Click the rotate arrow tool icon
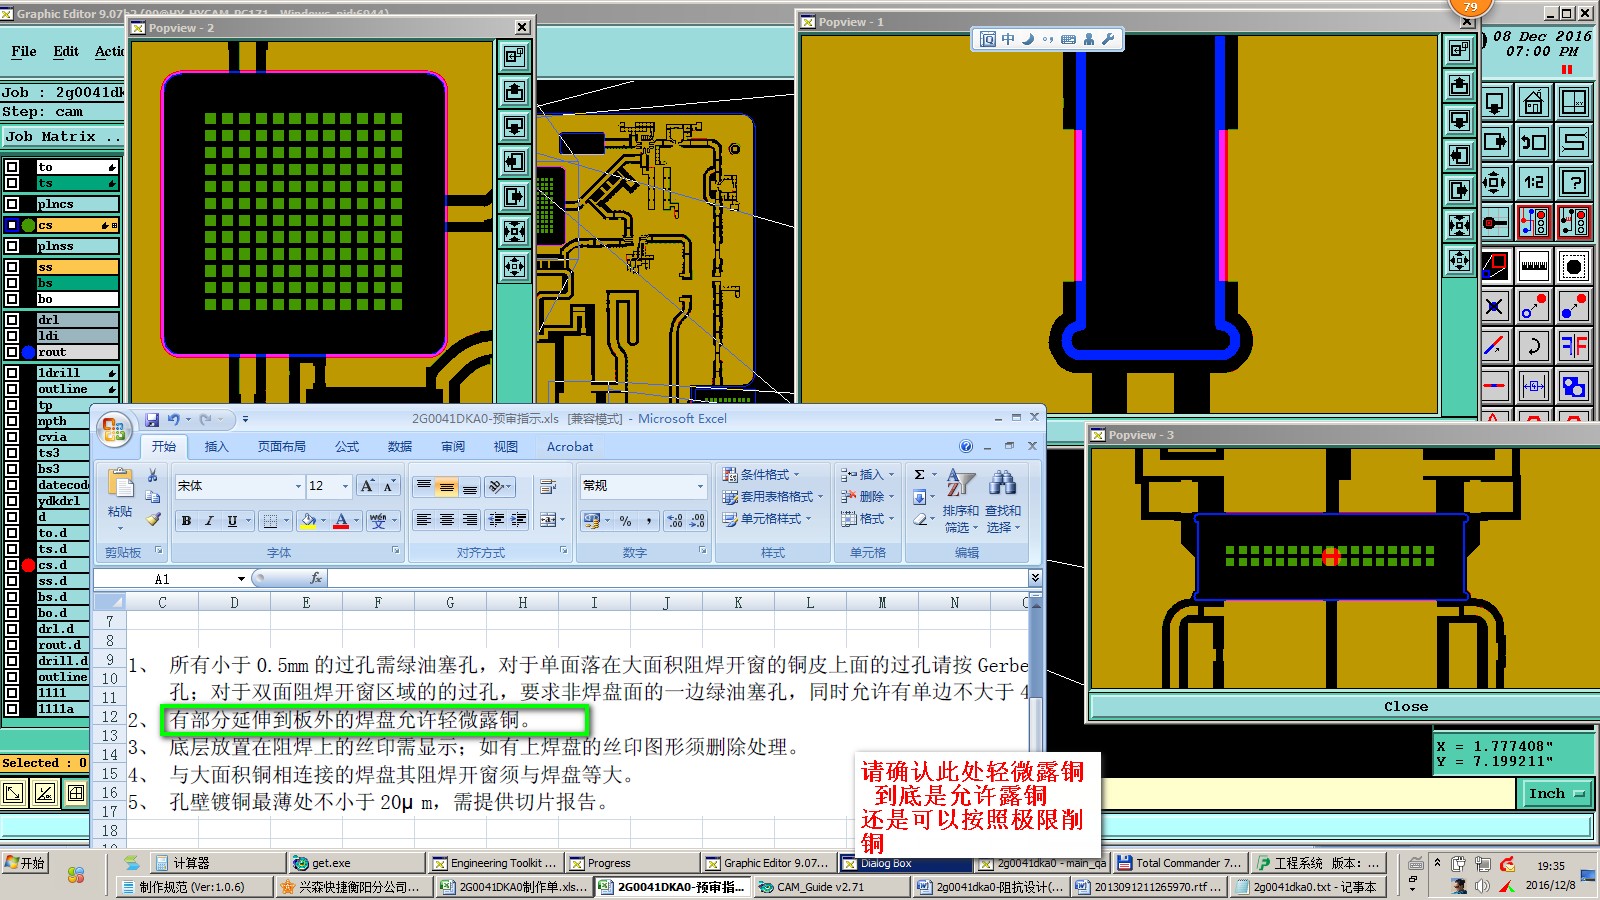1600x900 pixels. click(1533, 346)
